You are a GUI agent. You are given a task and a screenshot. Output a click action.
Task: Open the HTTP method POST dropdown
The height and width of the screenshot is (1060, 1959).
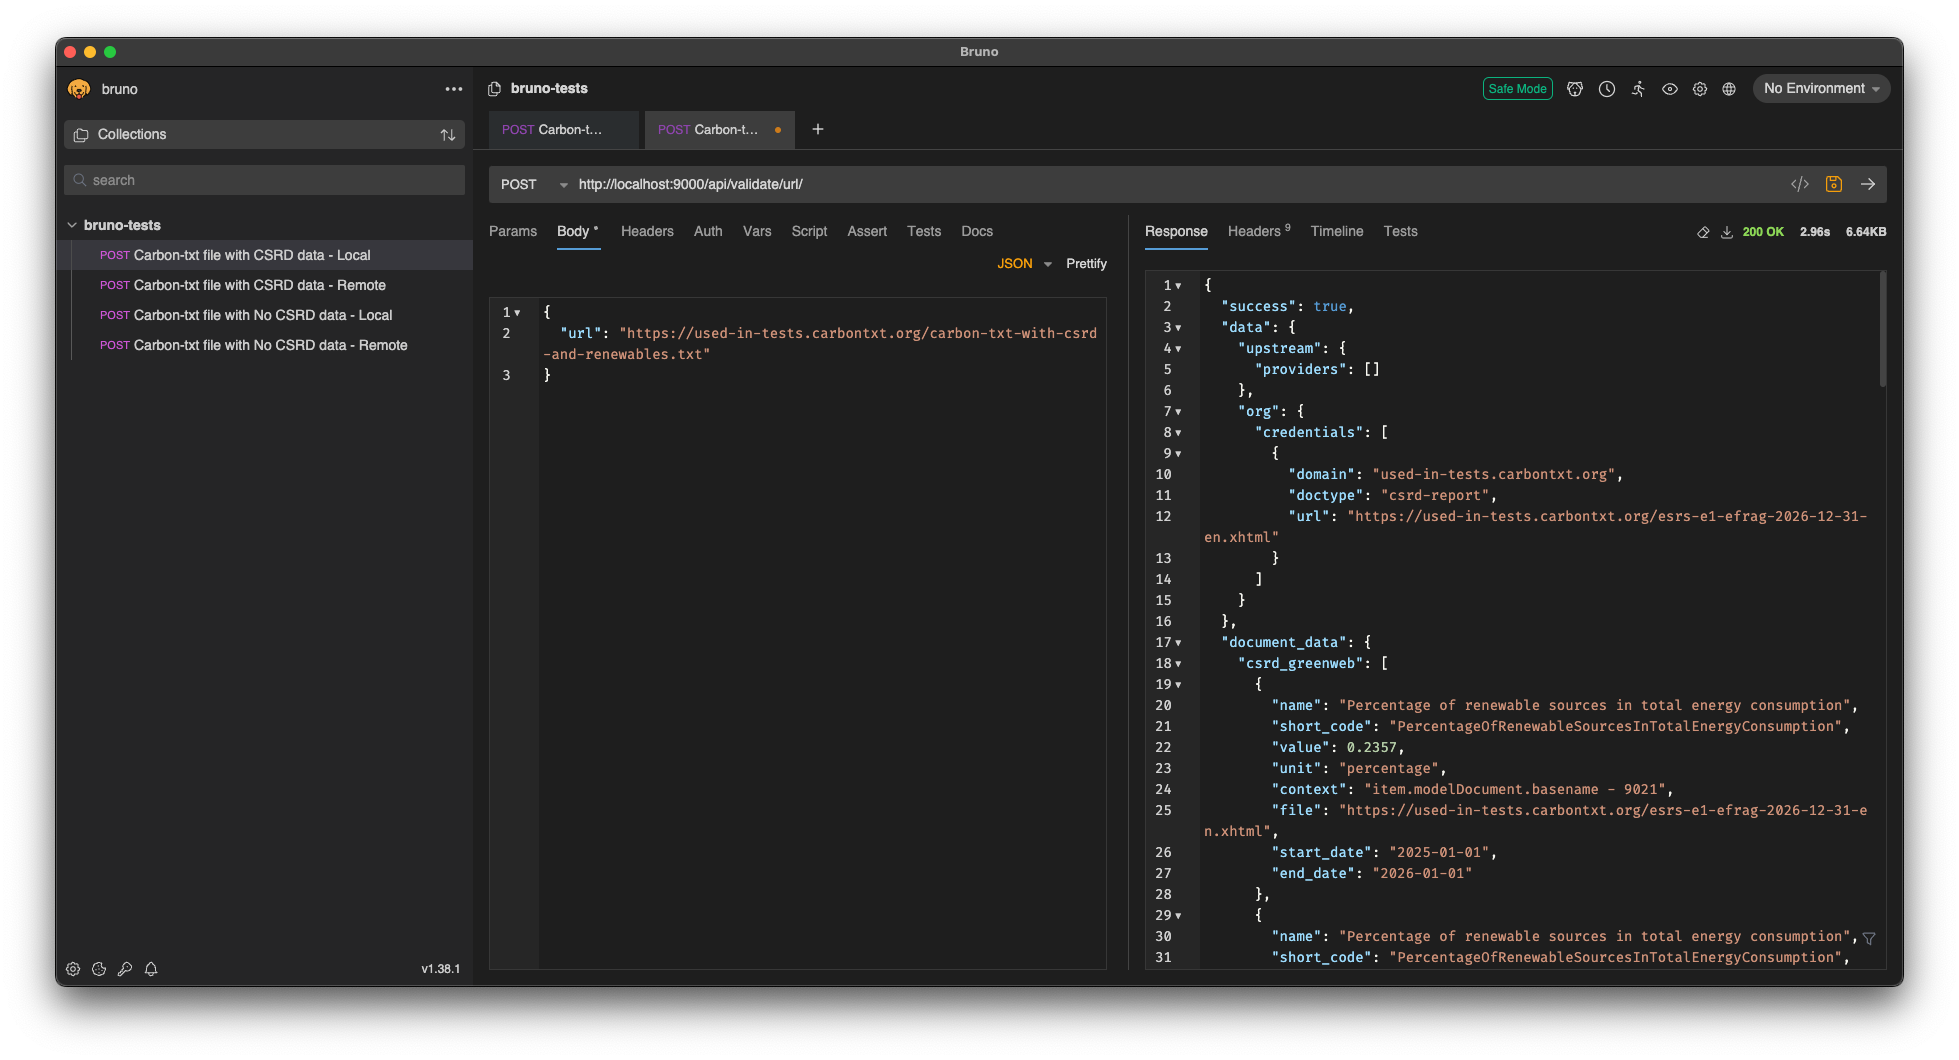(x=534, y=184)
